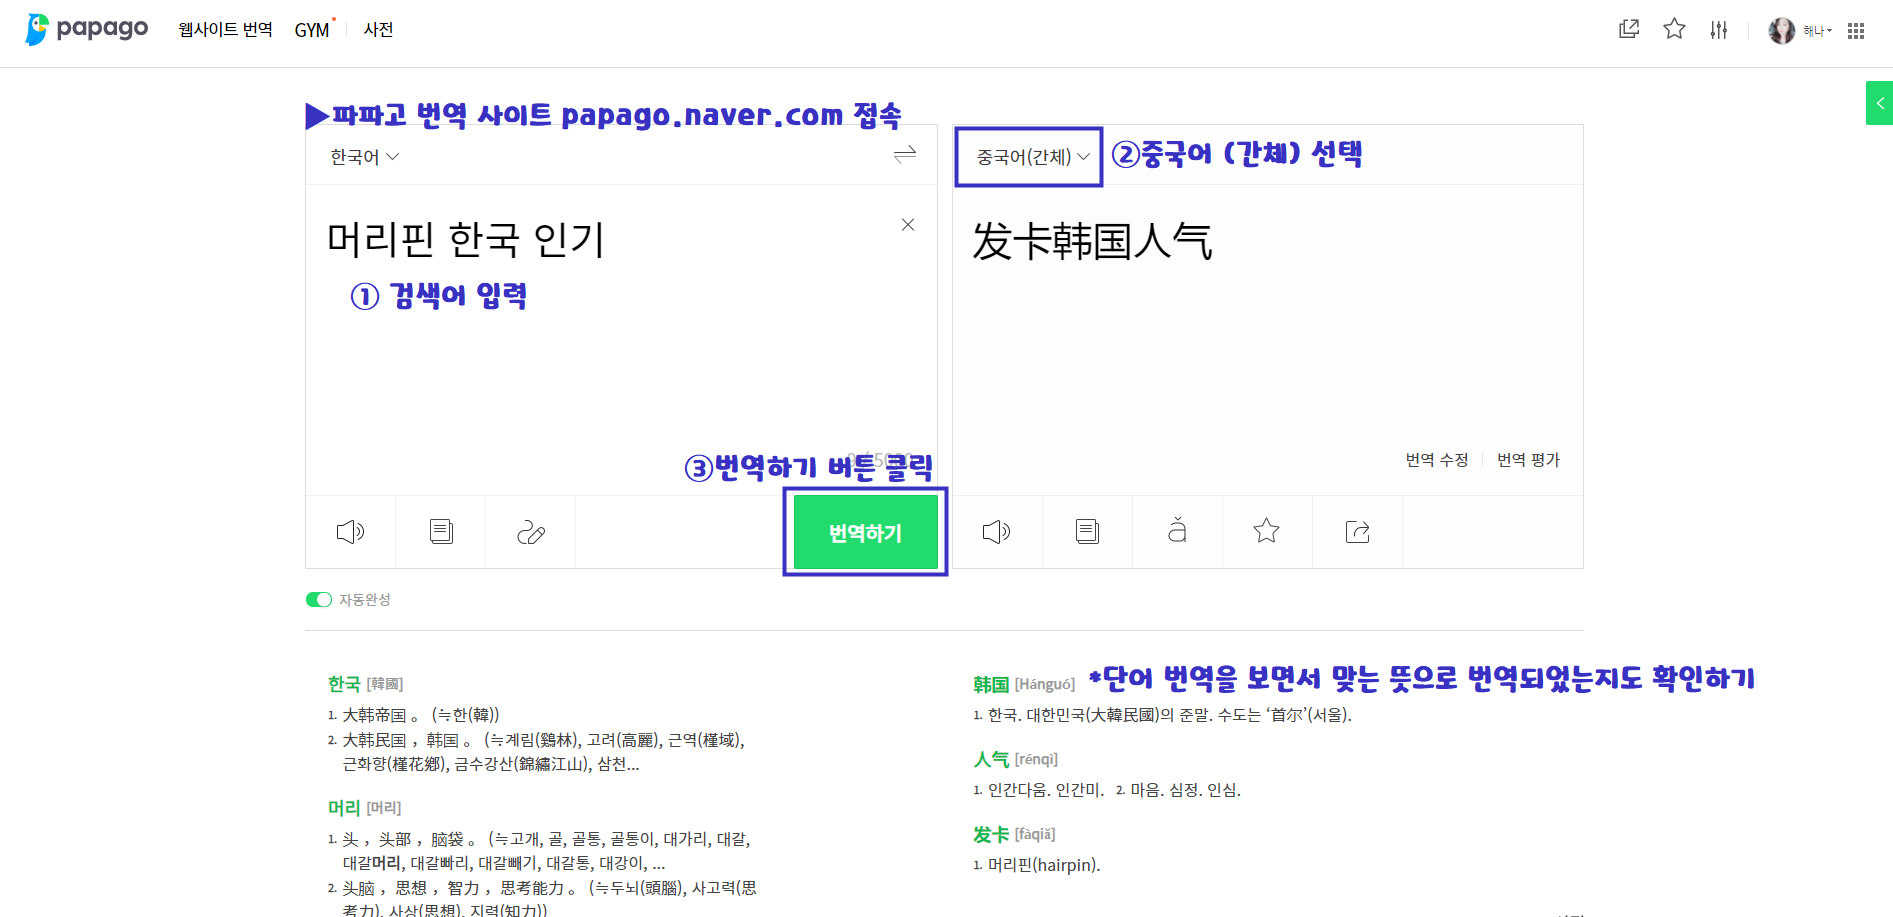Viewport: 1893px width, 917px height.
Task: Copy the source text icon
Action: pos(441,532)
